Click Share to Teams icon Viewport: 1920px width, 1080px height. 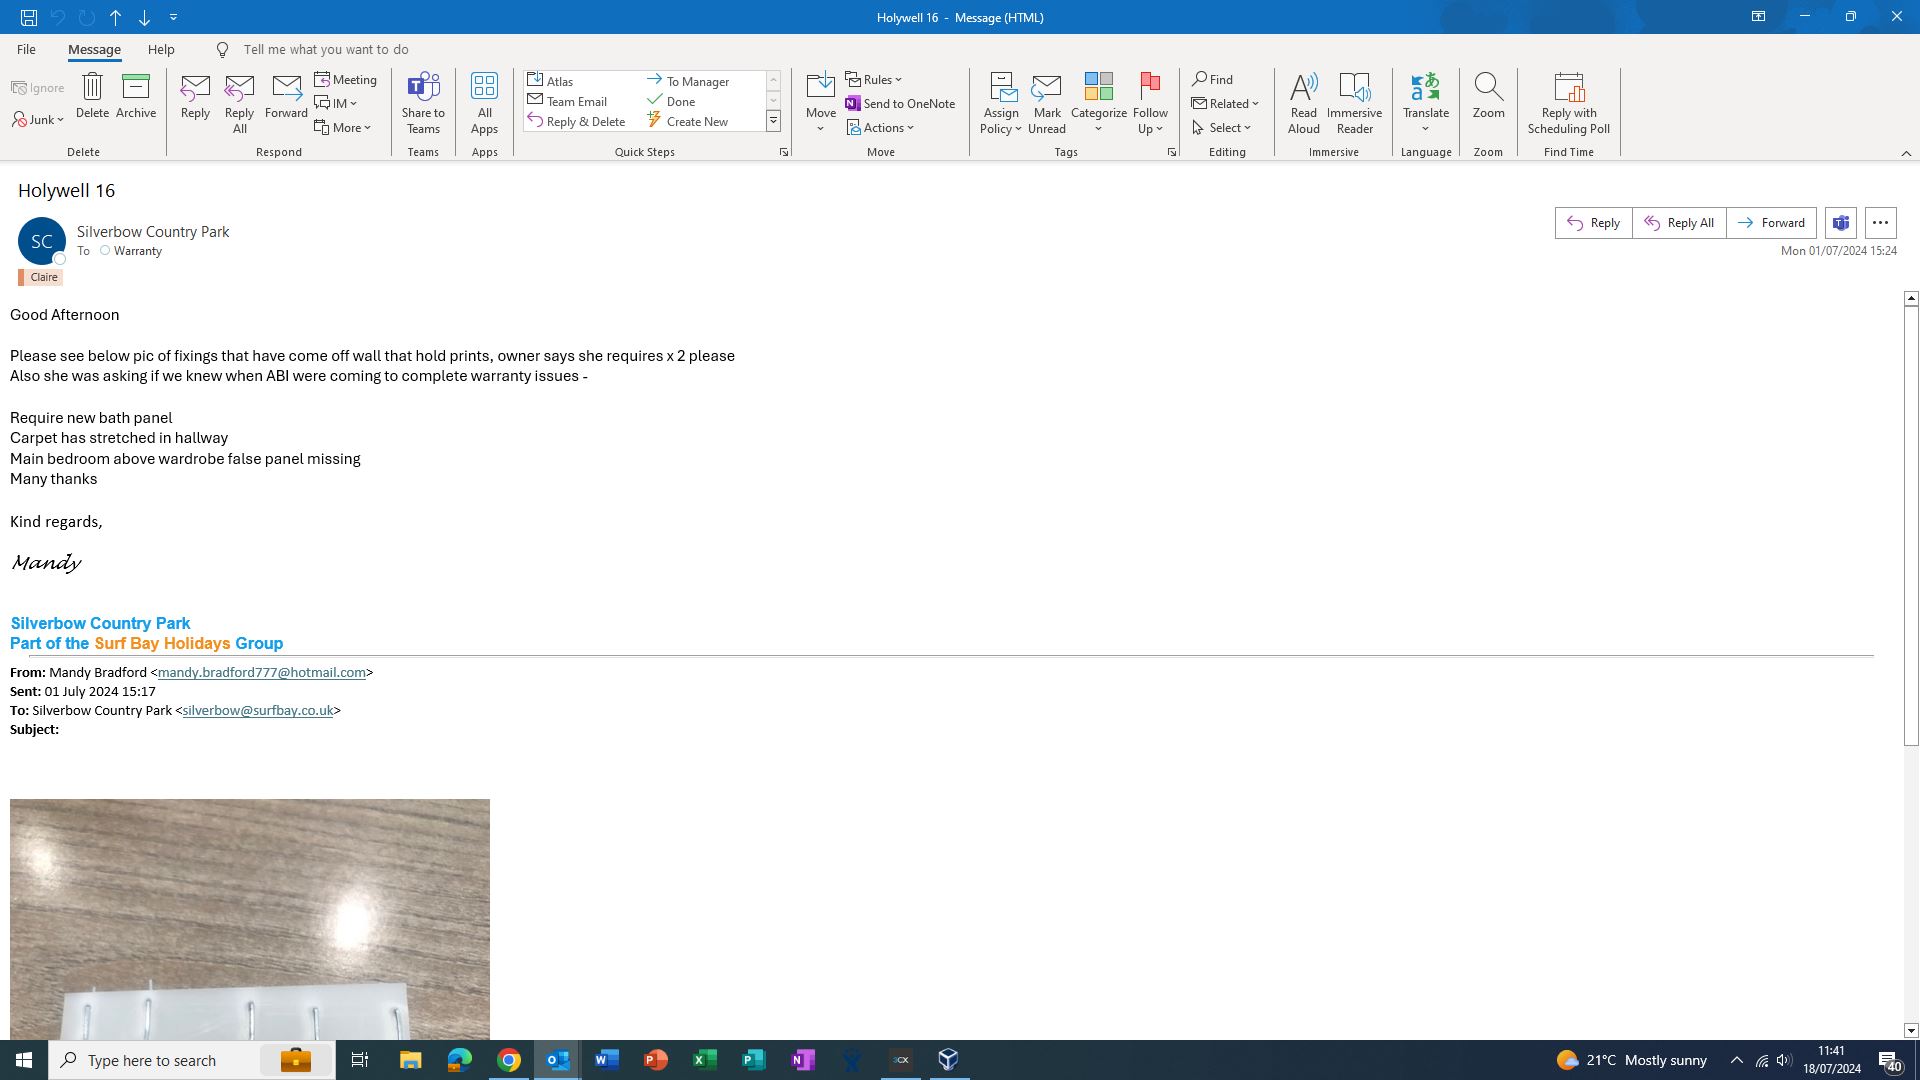pos(423,88)
